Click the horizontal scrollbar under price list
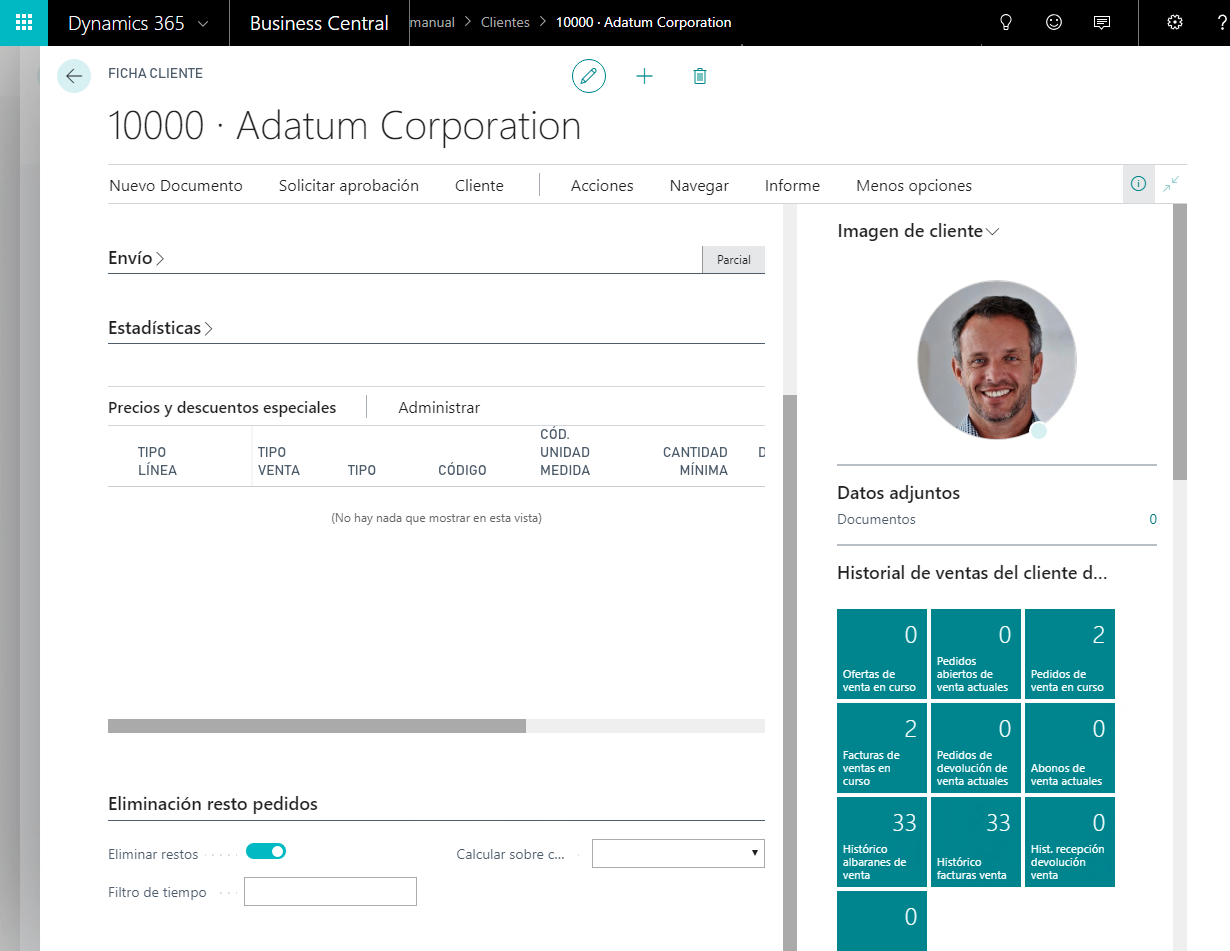 click(316, 726)
